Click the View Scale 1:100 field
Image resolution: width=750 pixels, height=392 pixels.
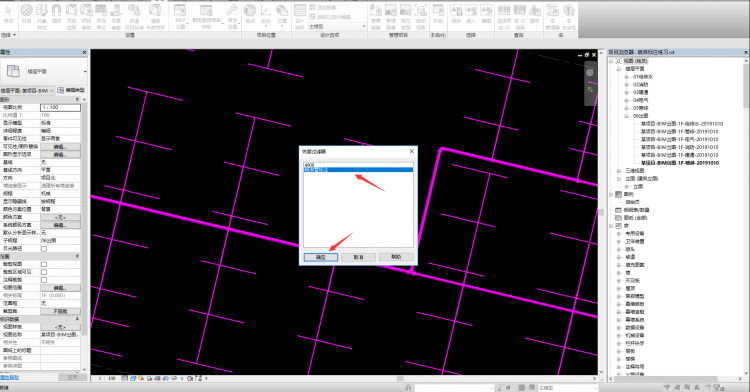60,107
